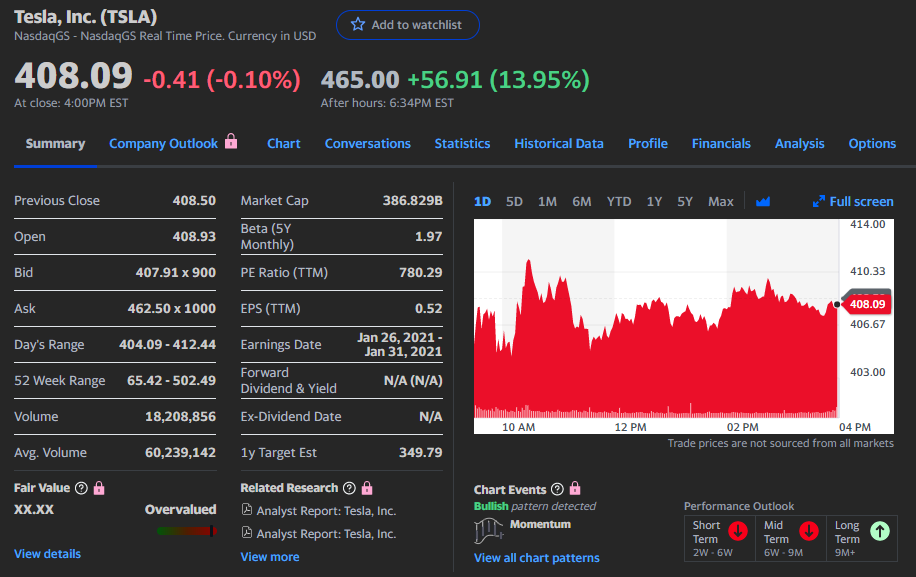Select the 5Y chart range

(685, 201)
